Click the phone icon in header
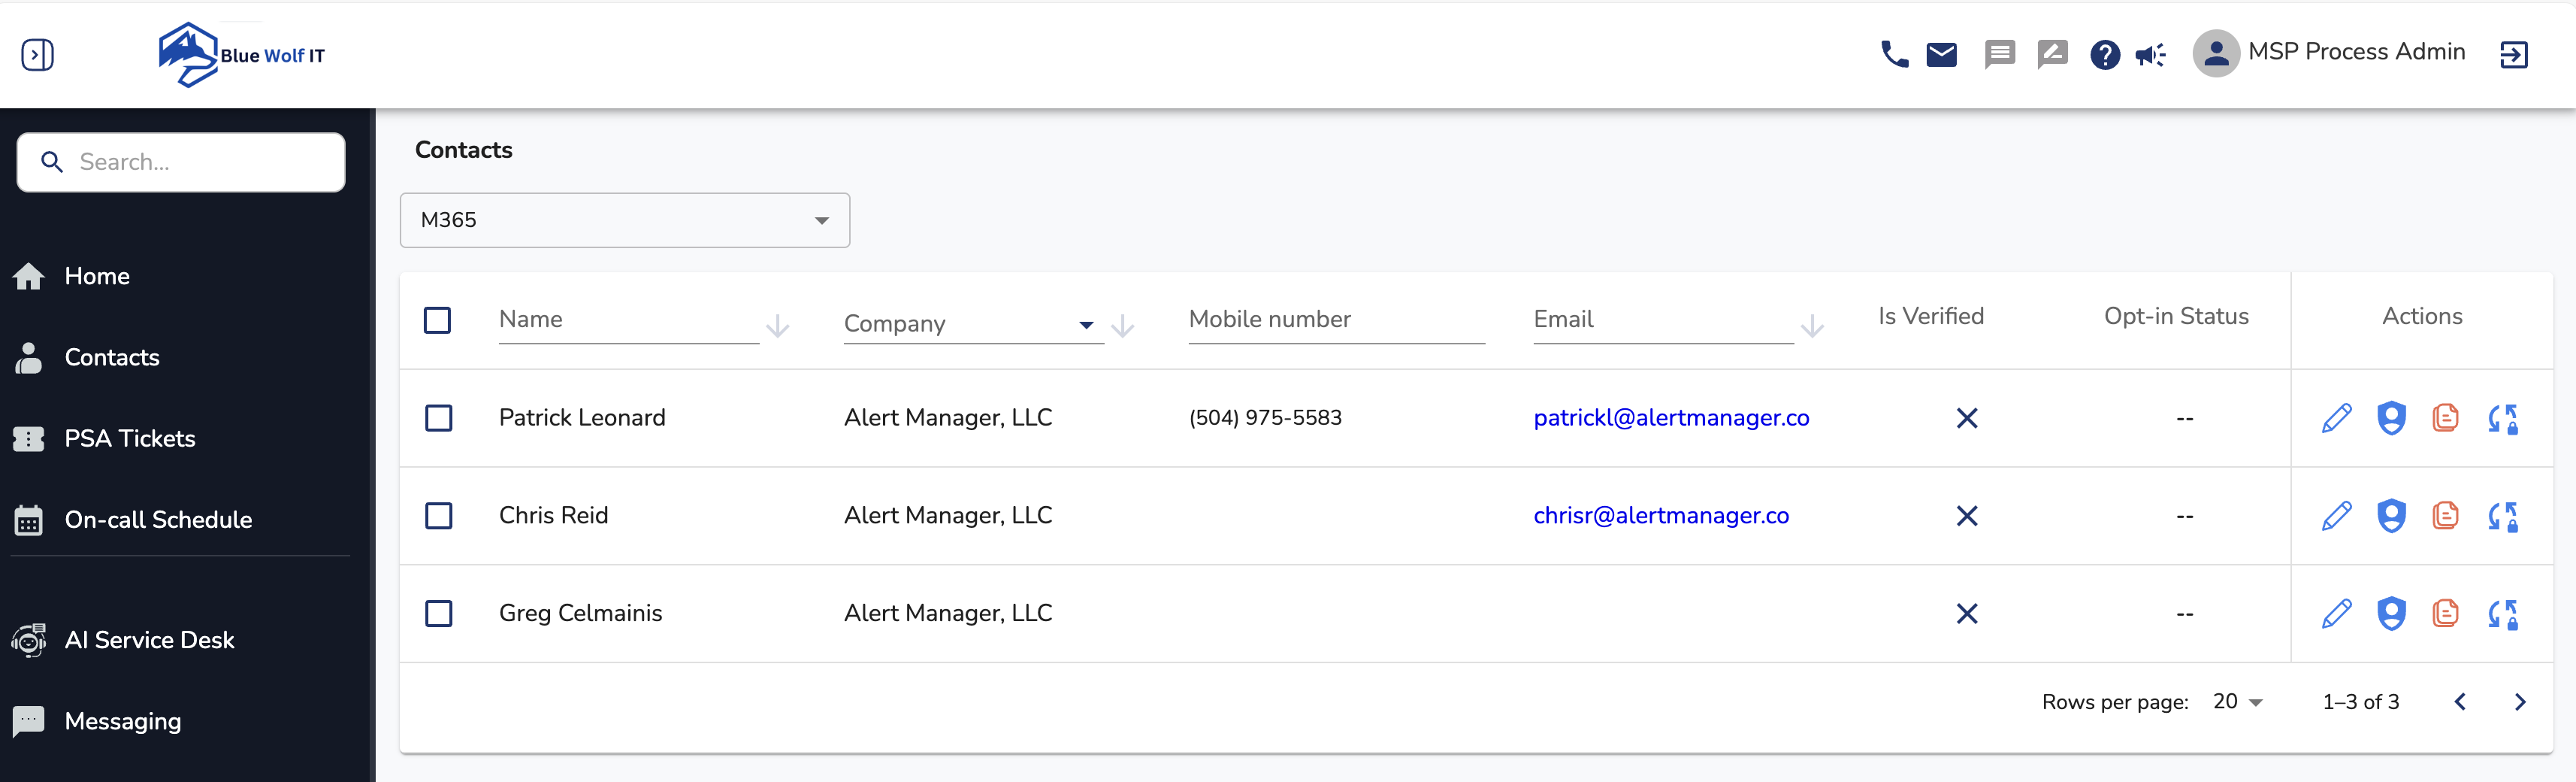The image size is (2576, 782). coord(1893,54)
